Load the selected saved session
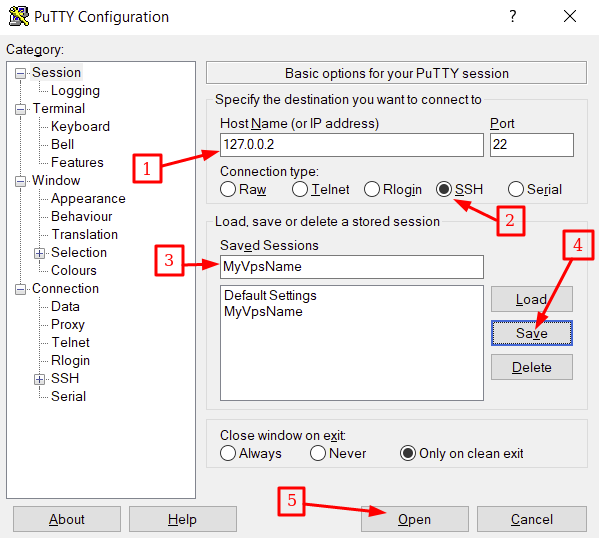 pos(532,299)
